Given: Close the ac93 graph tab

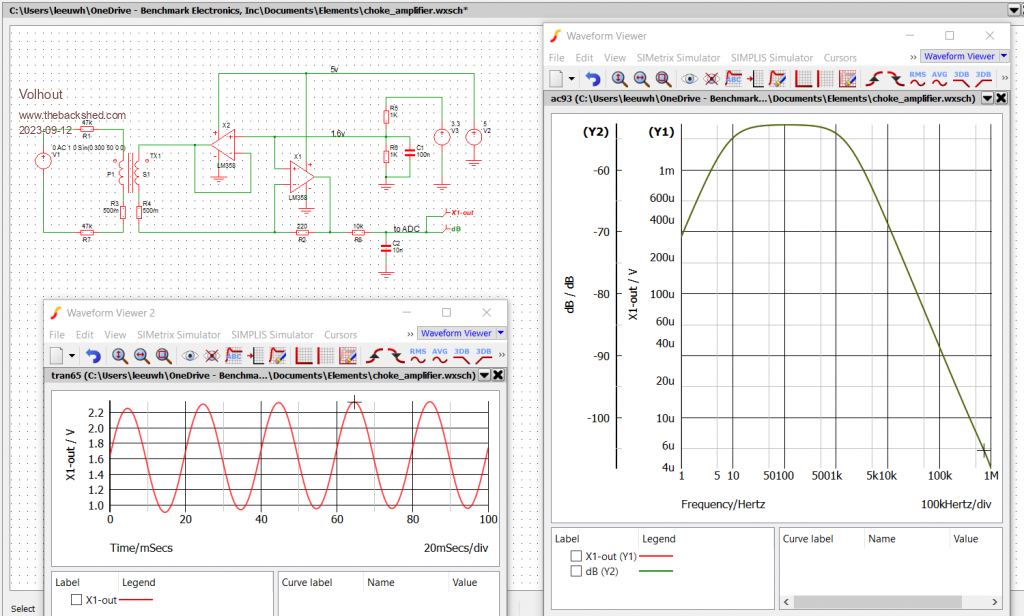Looking at the screenshot, I should (x=1002, y=99).
